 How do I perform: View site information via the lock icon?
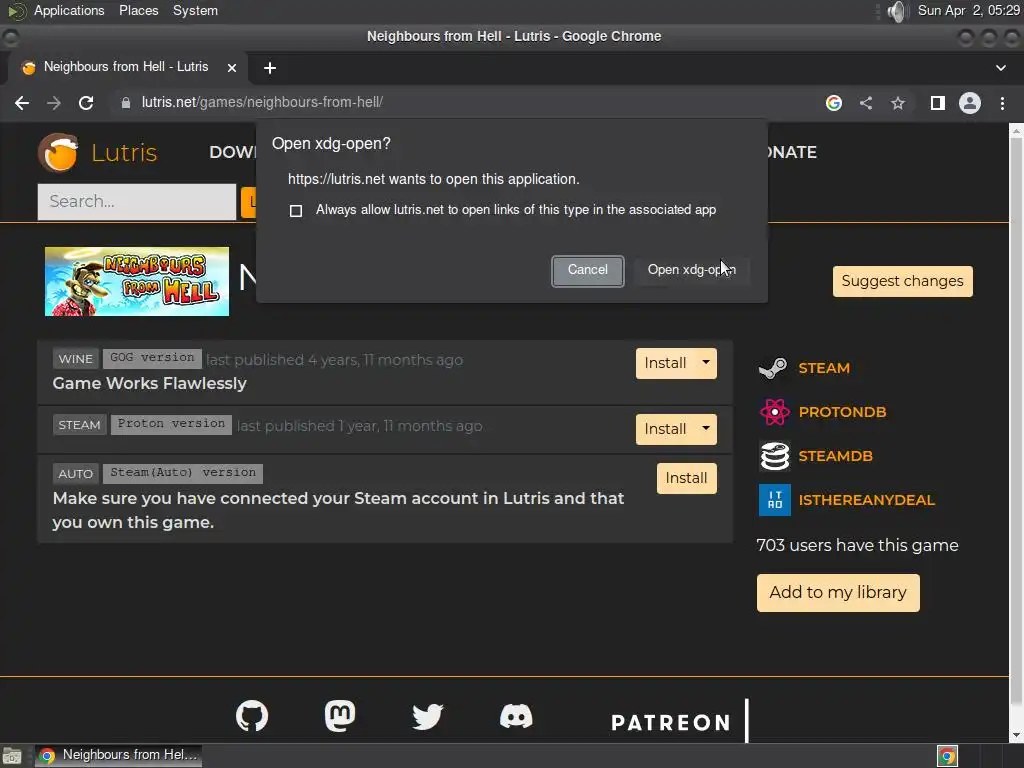(125, 103)
